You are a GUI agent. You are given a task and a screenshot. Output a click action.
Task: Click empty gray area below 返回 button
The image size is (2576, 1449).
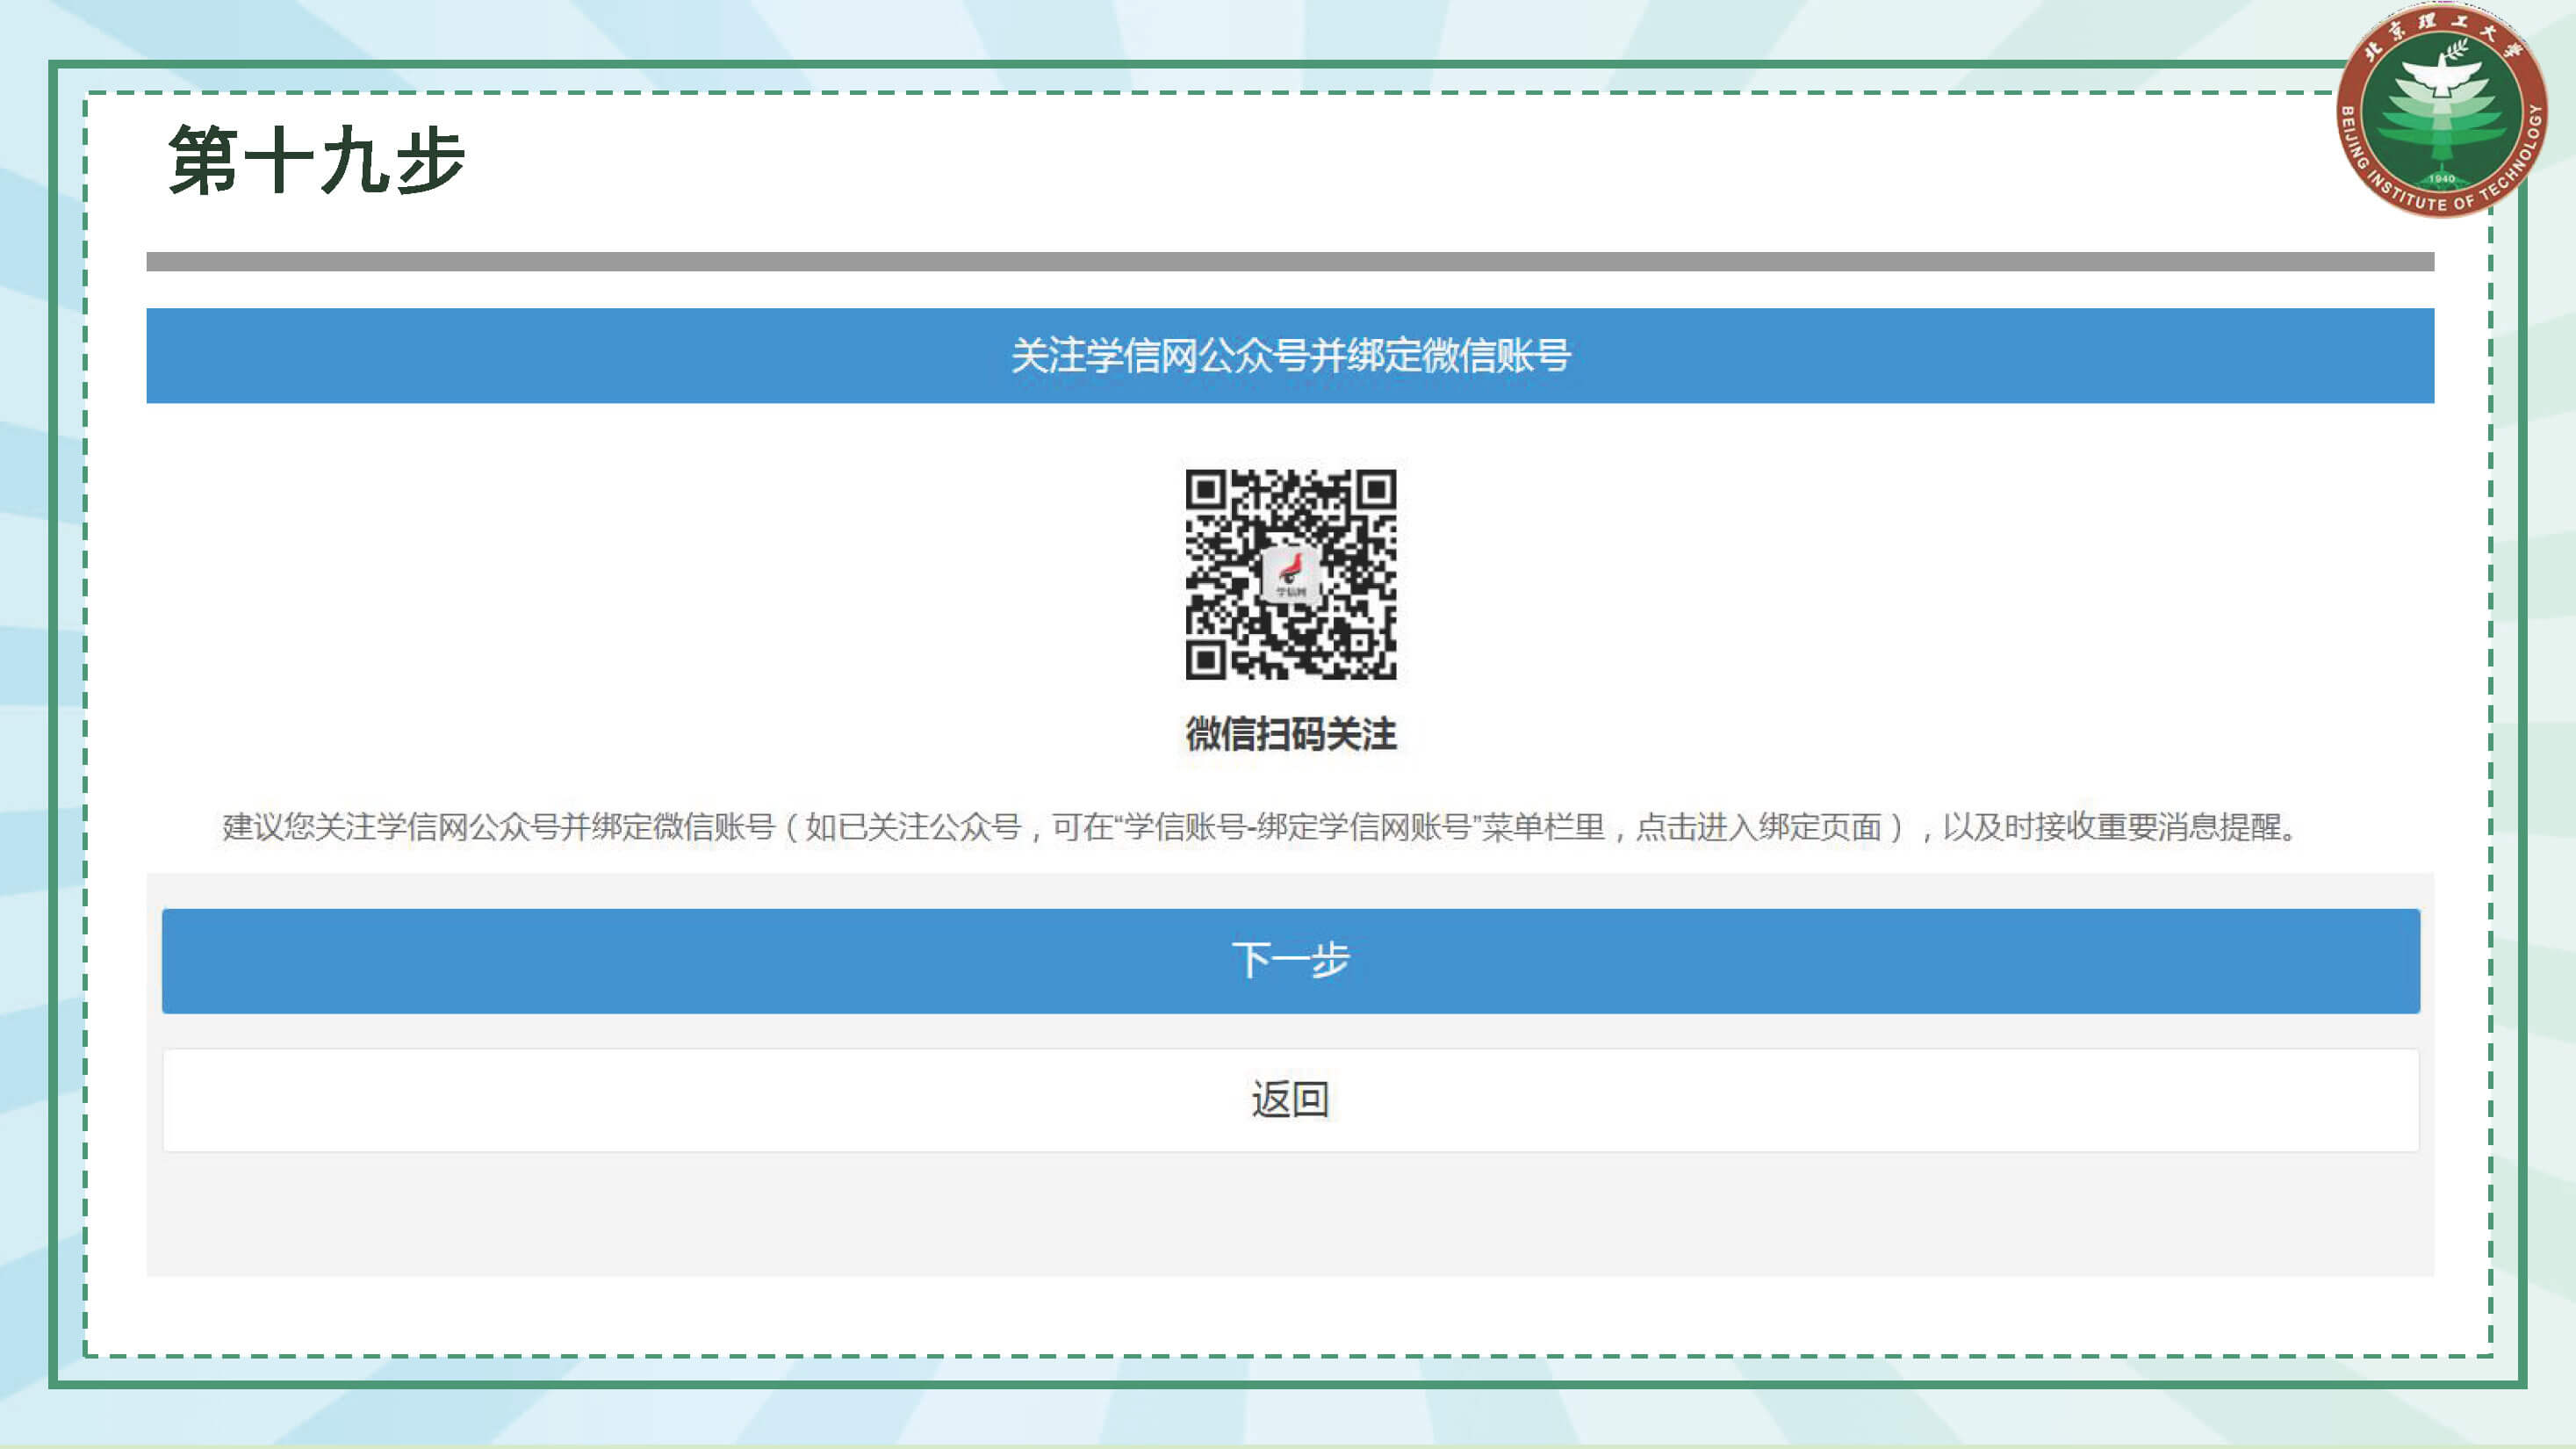coord(1290,1215)
